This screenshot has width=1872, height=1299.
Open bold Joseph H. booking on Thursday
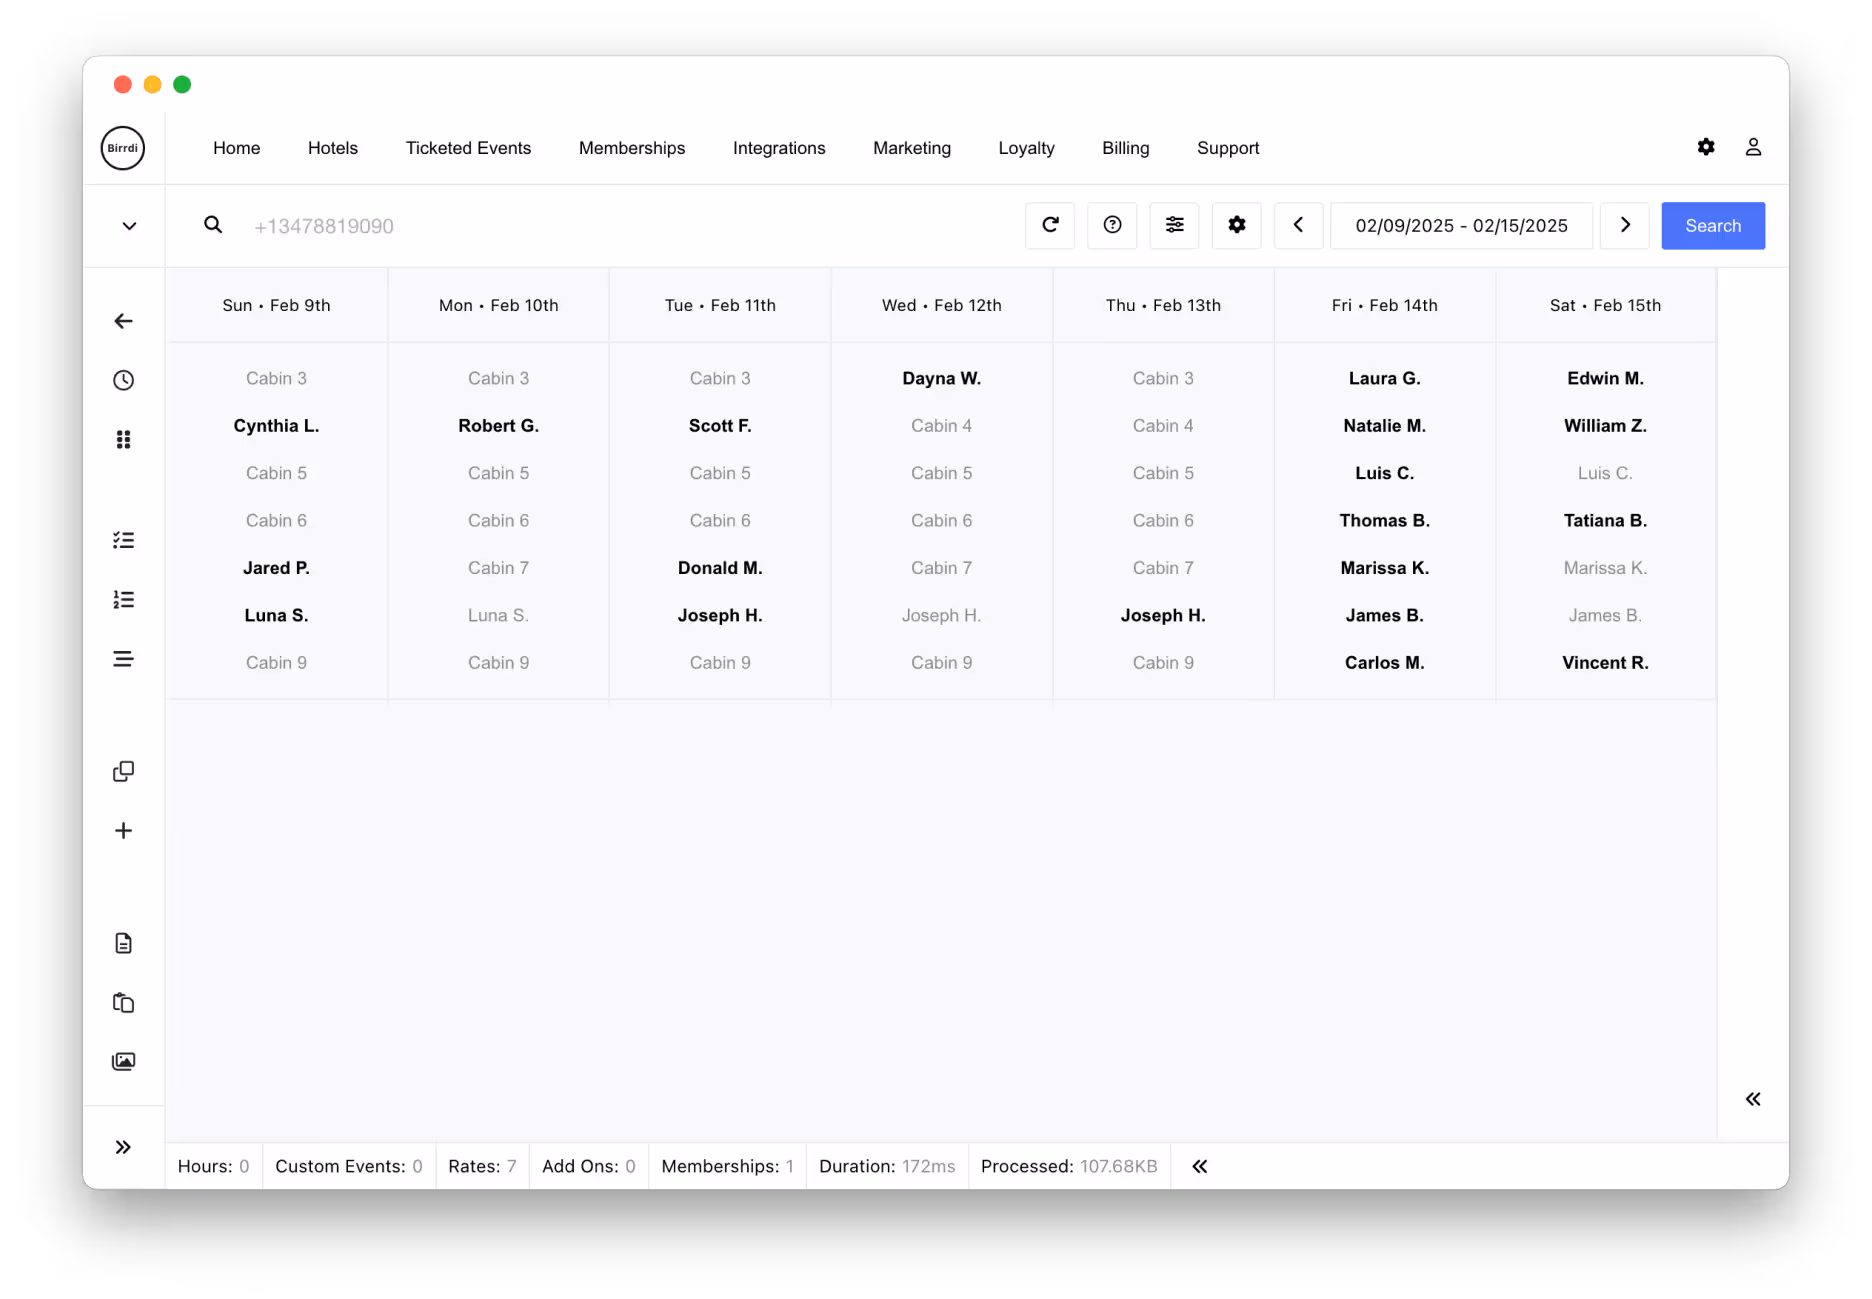pos(1163,615)
